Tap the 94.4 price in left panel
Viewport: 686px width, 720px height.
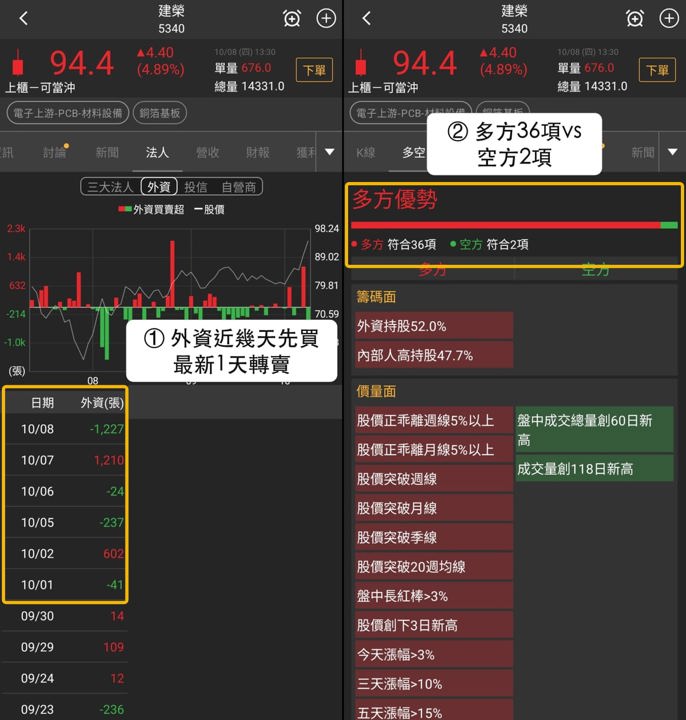click(x=82, y=63)
